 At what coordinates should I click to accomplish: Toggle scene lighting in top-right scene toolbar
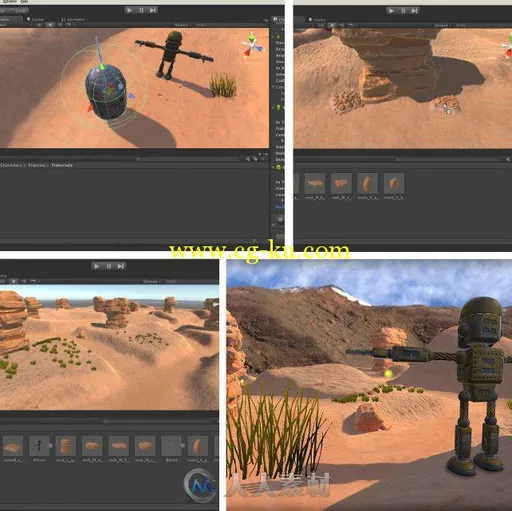pyautogui.click(x=332, y=25)
